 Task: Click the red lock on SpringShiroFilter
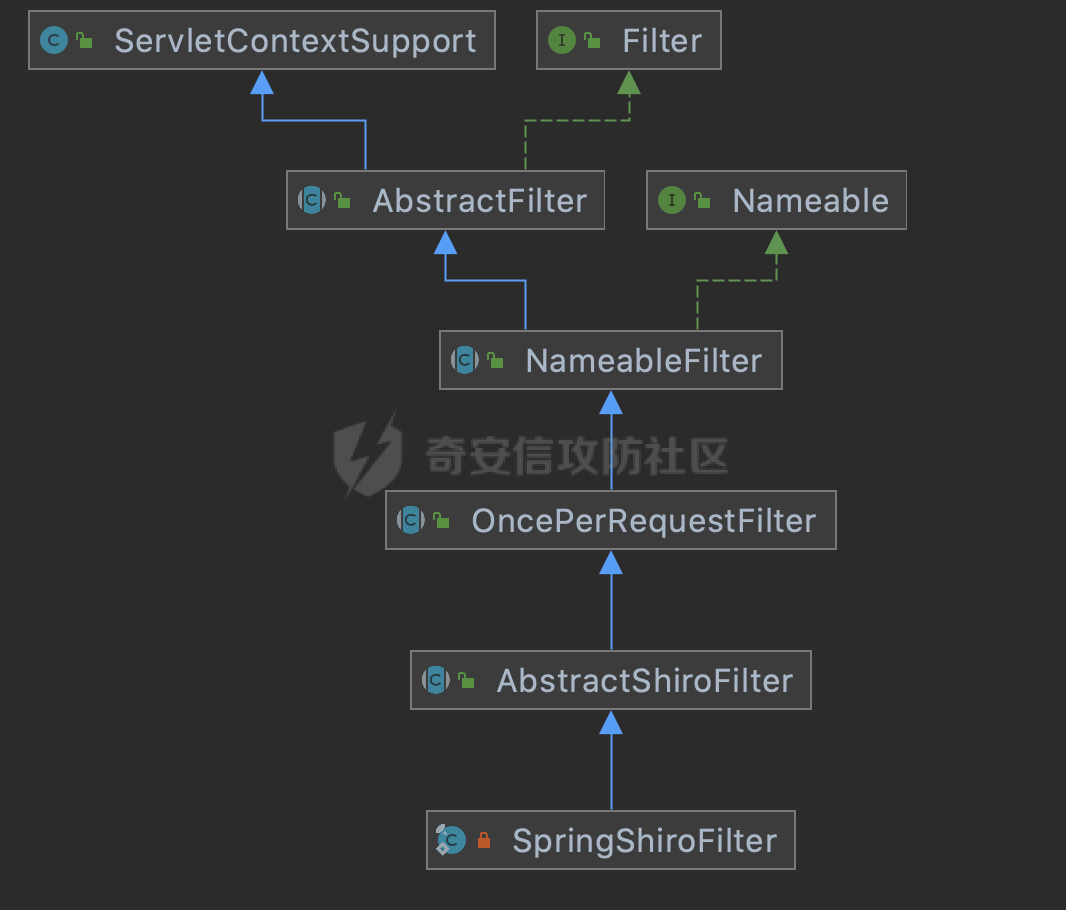point(484,841)
